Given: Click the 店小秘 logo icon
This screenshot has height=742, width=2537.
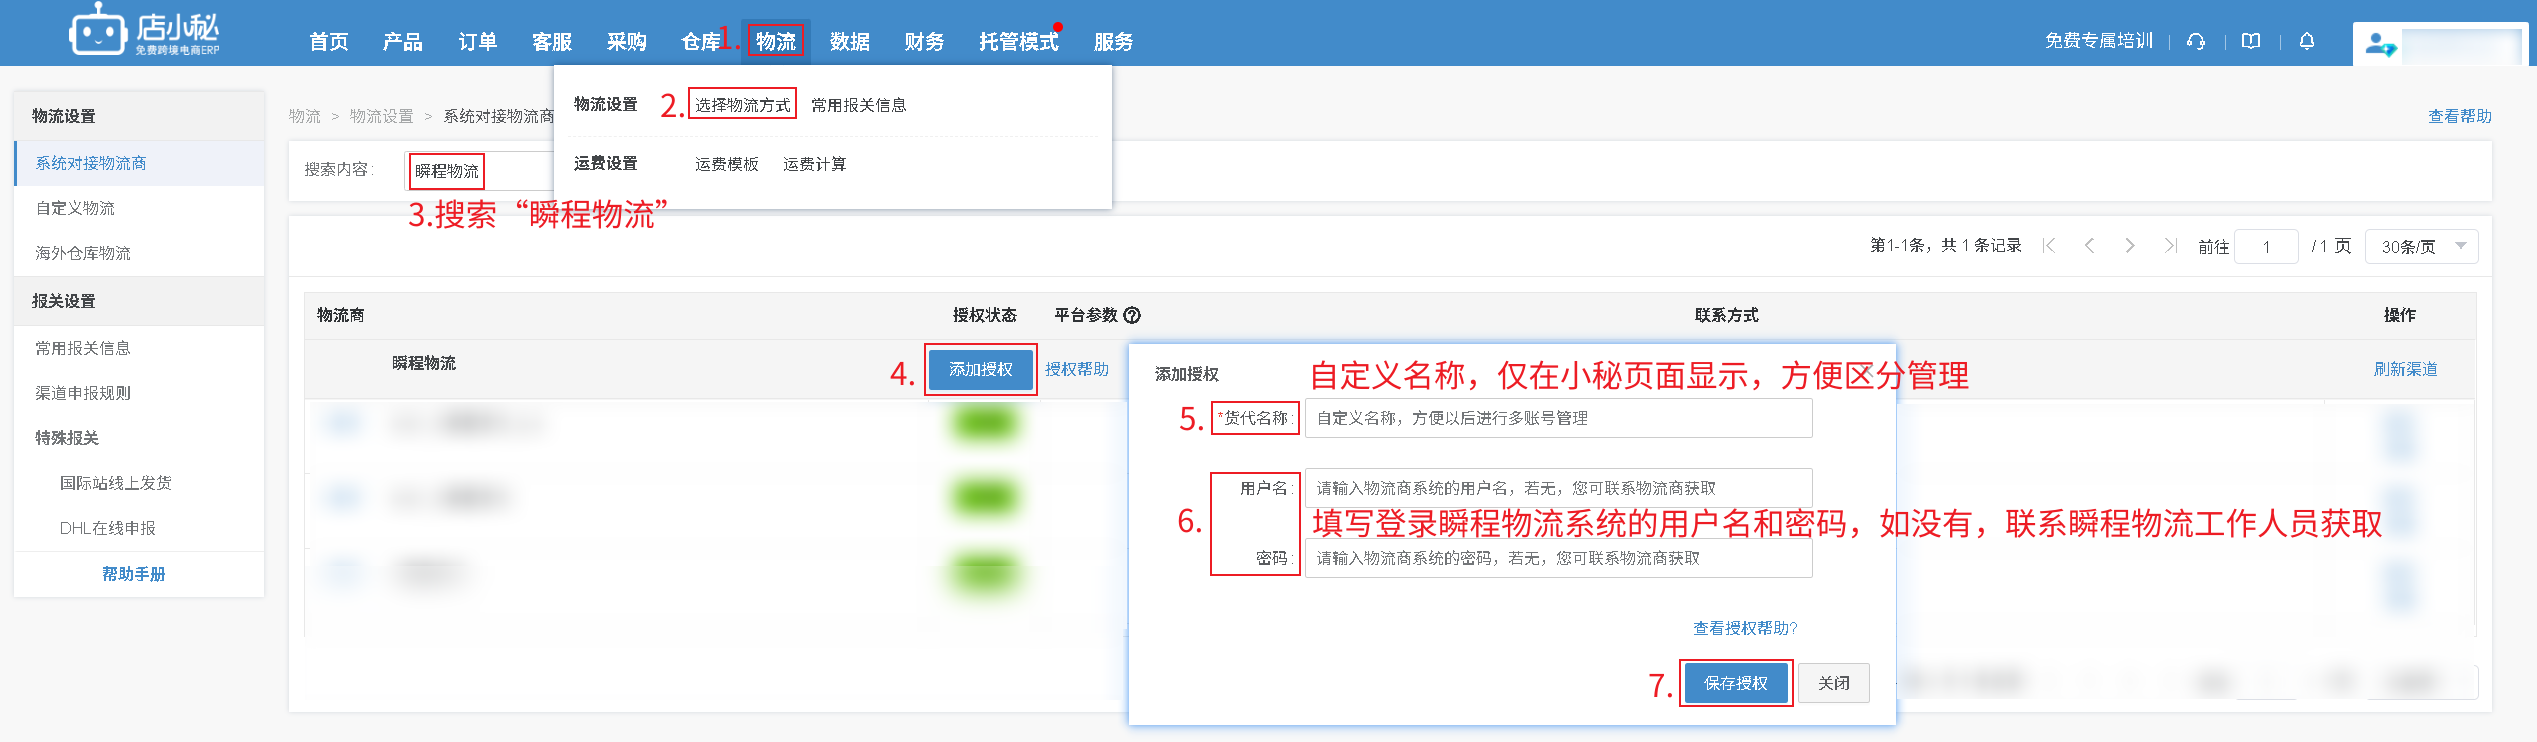Looking at the screenshot, I should [x=97, y=31].
